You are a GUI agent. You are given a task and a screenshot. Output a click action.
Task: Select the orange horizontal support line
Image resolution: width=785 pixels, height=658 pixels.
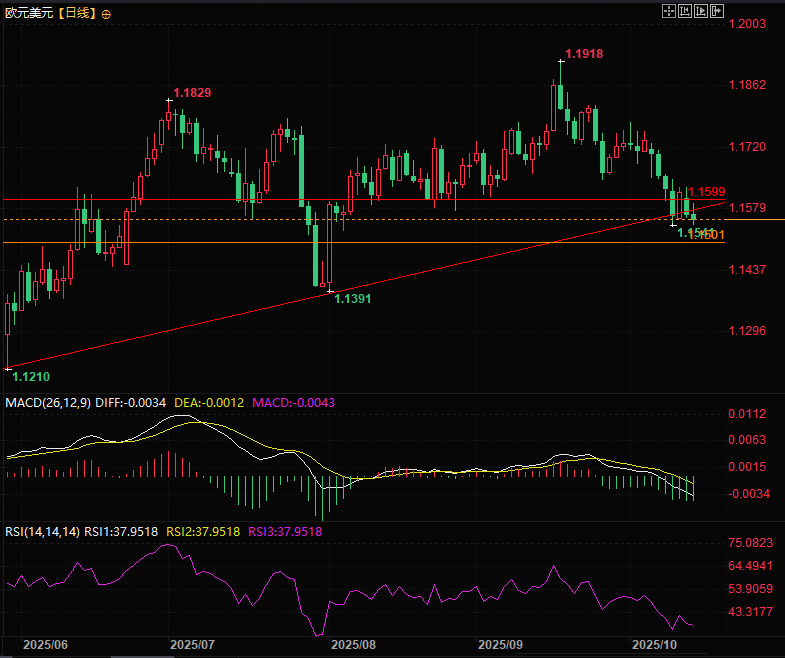tap(300, 243)
